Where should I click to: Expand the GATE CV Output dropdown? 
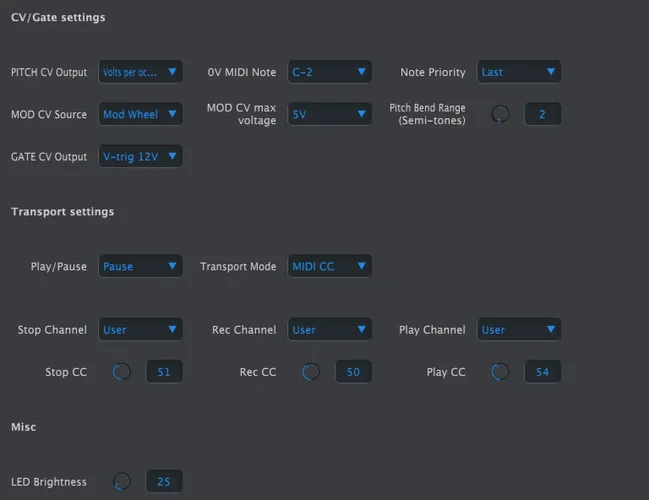(141, 156)
